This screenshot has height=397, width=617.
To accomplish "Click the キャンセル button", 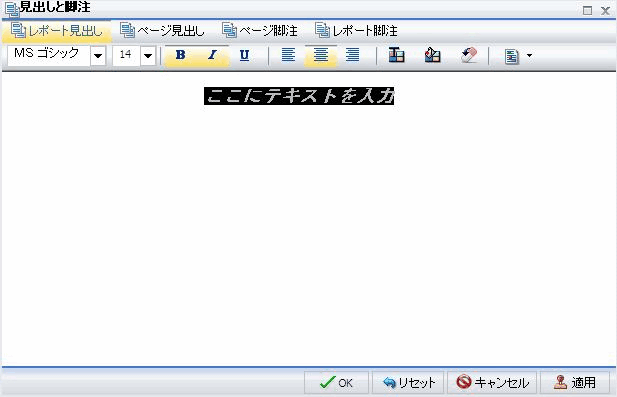I will [492, 382].
